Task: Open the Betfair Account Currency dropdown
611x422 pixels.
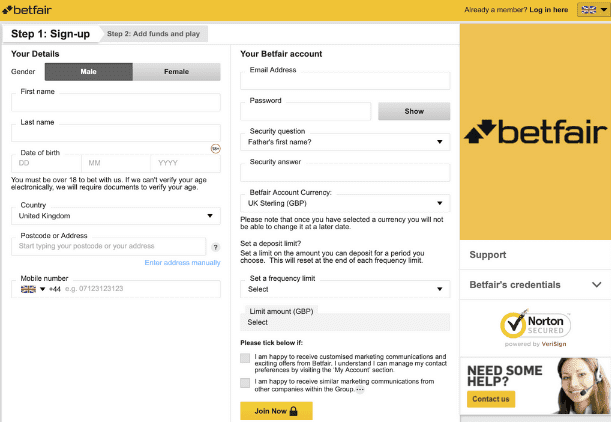Action: coord(345,203)
